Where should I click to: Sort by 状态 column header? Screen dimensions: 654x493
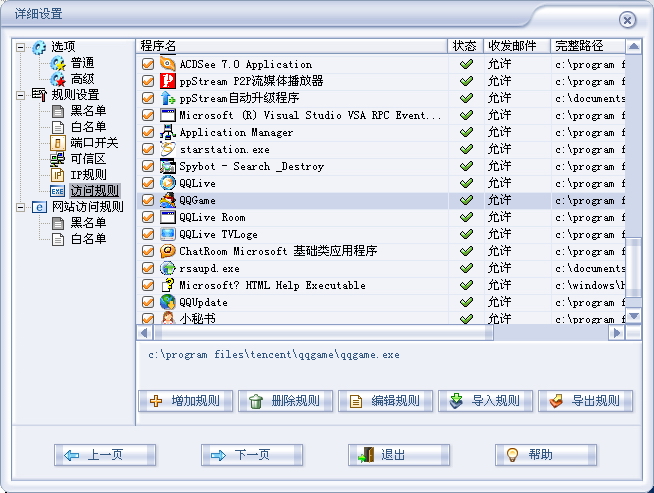click(465, 46)
